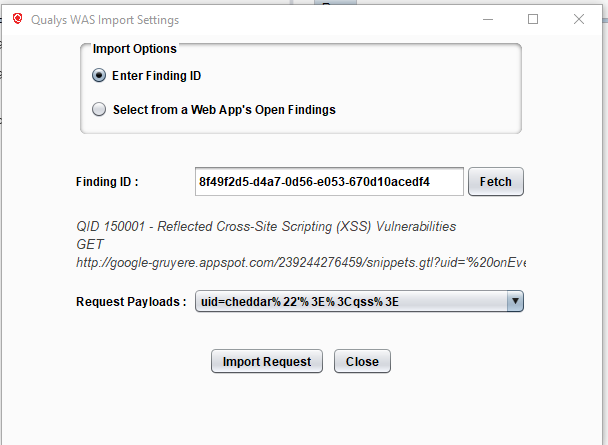This screenshot has width=608, height=445.
Task: Click the 'Finding ID :' field label
Action: 107,182
